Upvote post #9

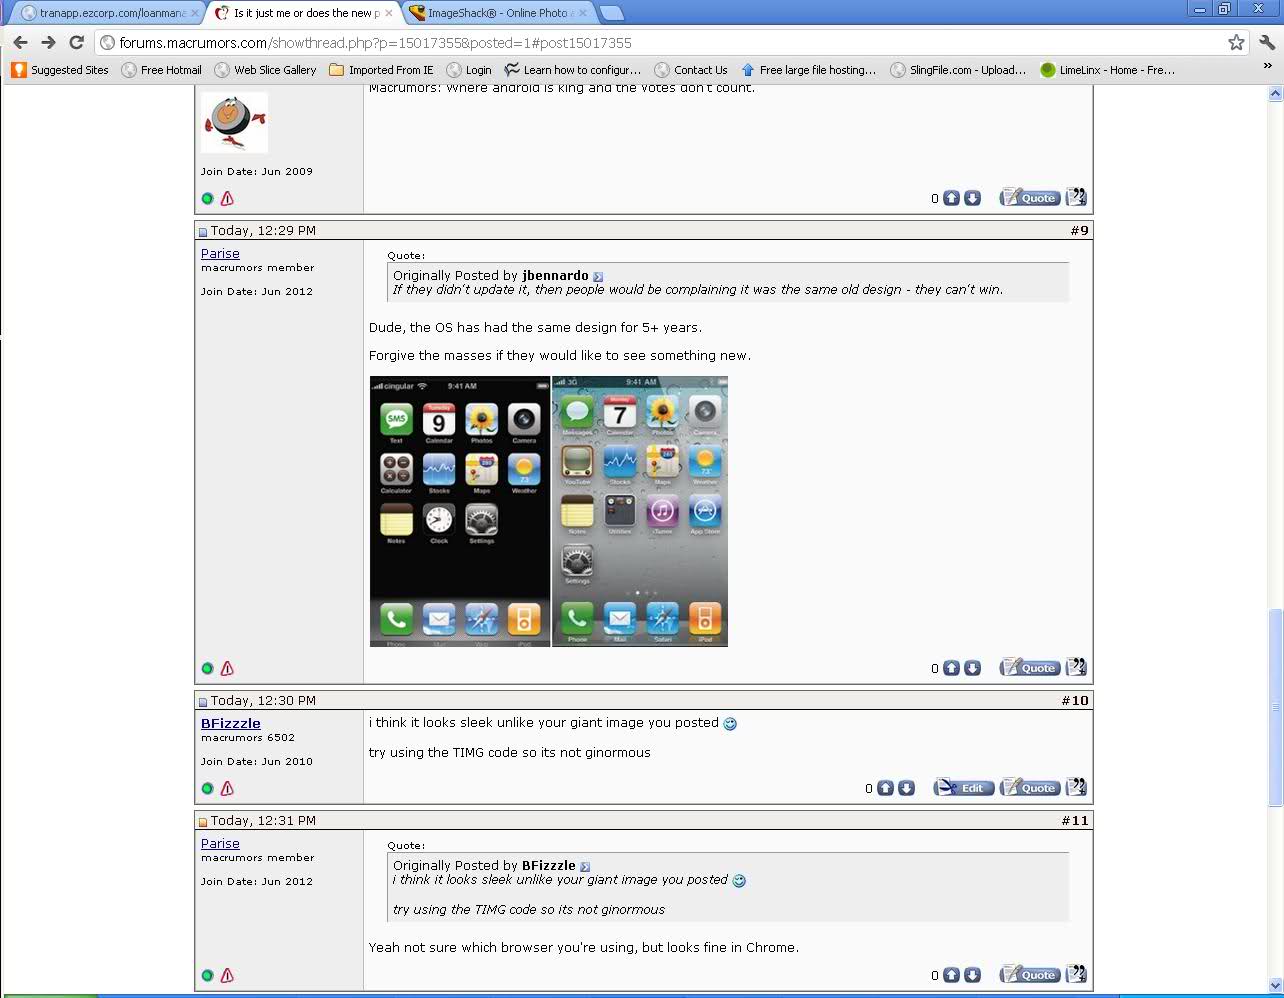coord(952,668)
